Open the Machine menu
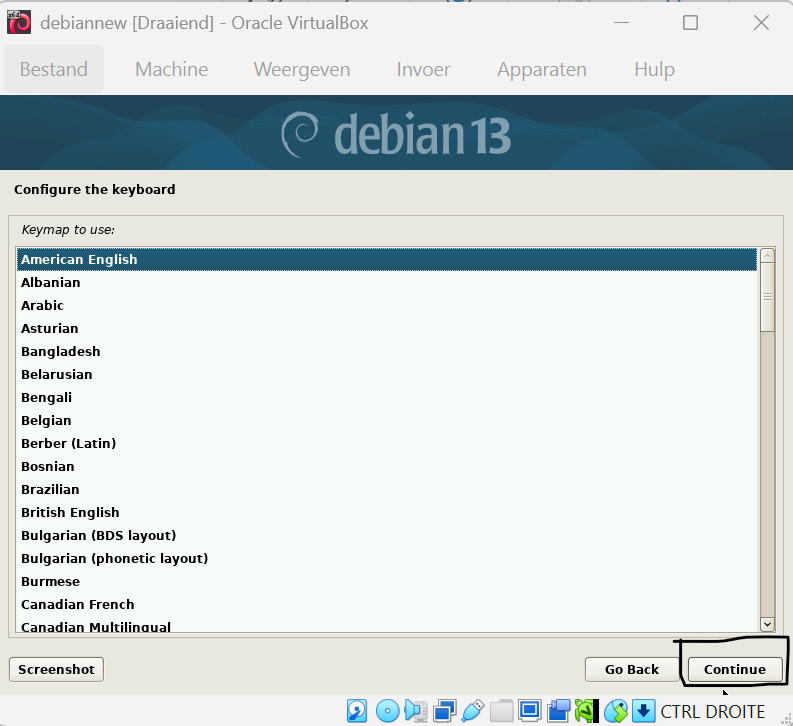The image size is (793, 726). tap(171, 69)
